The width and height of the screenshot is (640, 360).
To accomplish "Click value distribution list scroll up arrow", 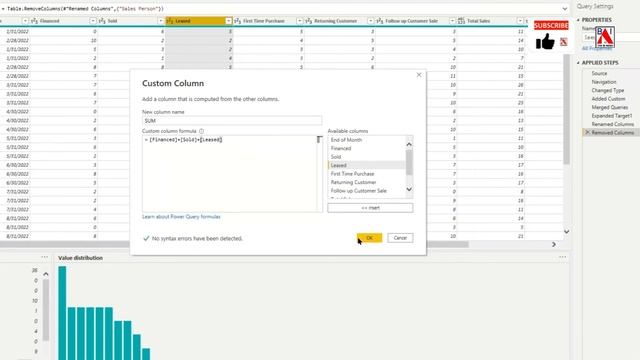I will pyautogui.click(x=46, y=274).
